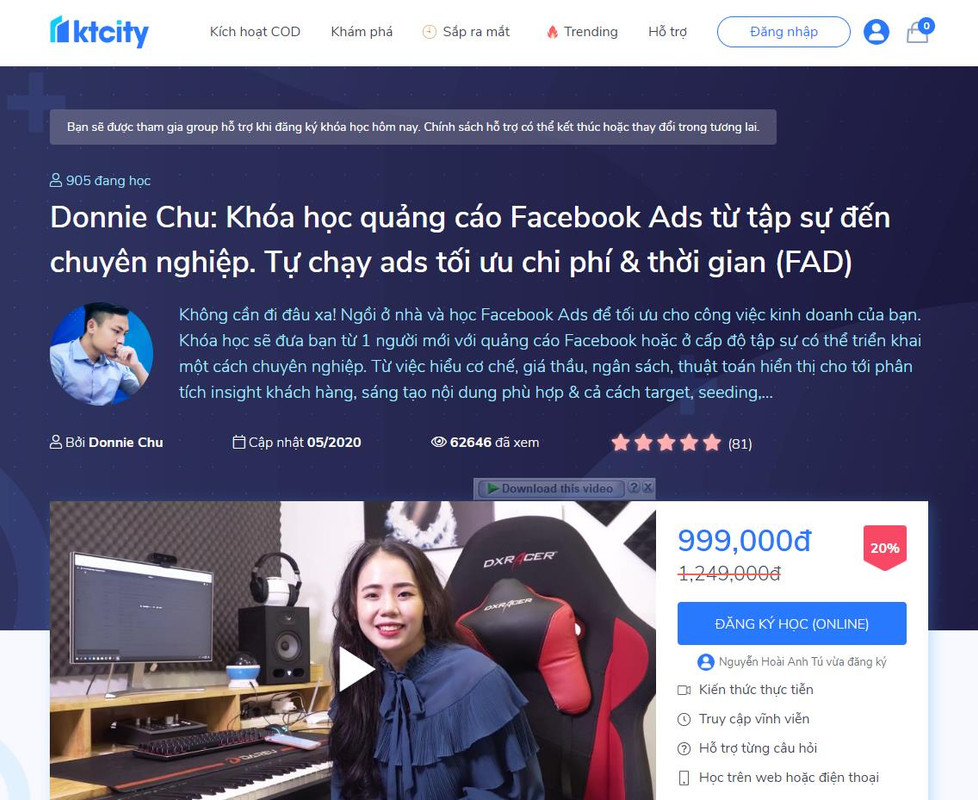Click the Đăng nhập button
This screenshot has height=800, width=978.
783,32
